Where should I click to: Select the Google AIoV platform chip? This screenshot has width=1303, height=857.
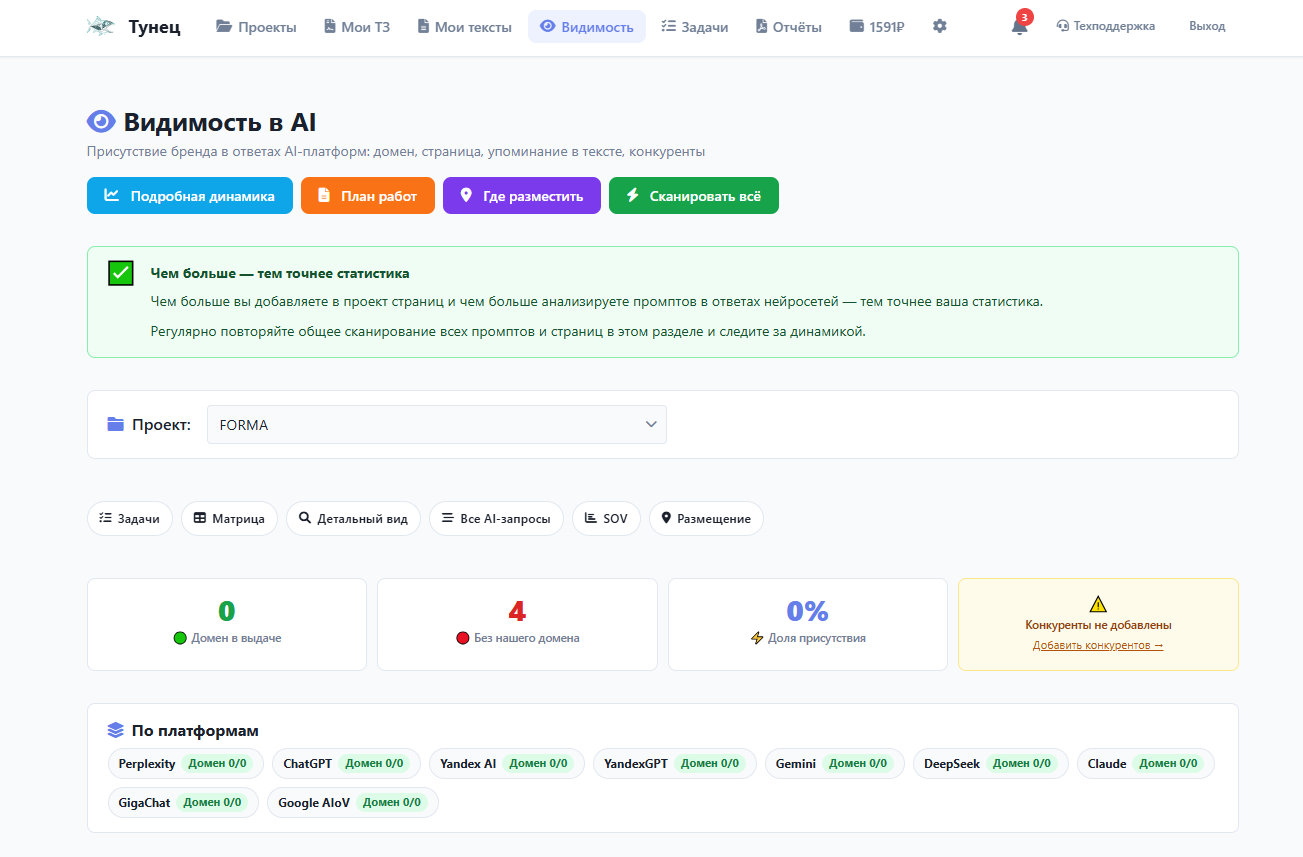(x=353, y=803)
